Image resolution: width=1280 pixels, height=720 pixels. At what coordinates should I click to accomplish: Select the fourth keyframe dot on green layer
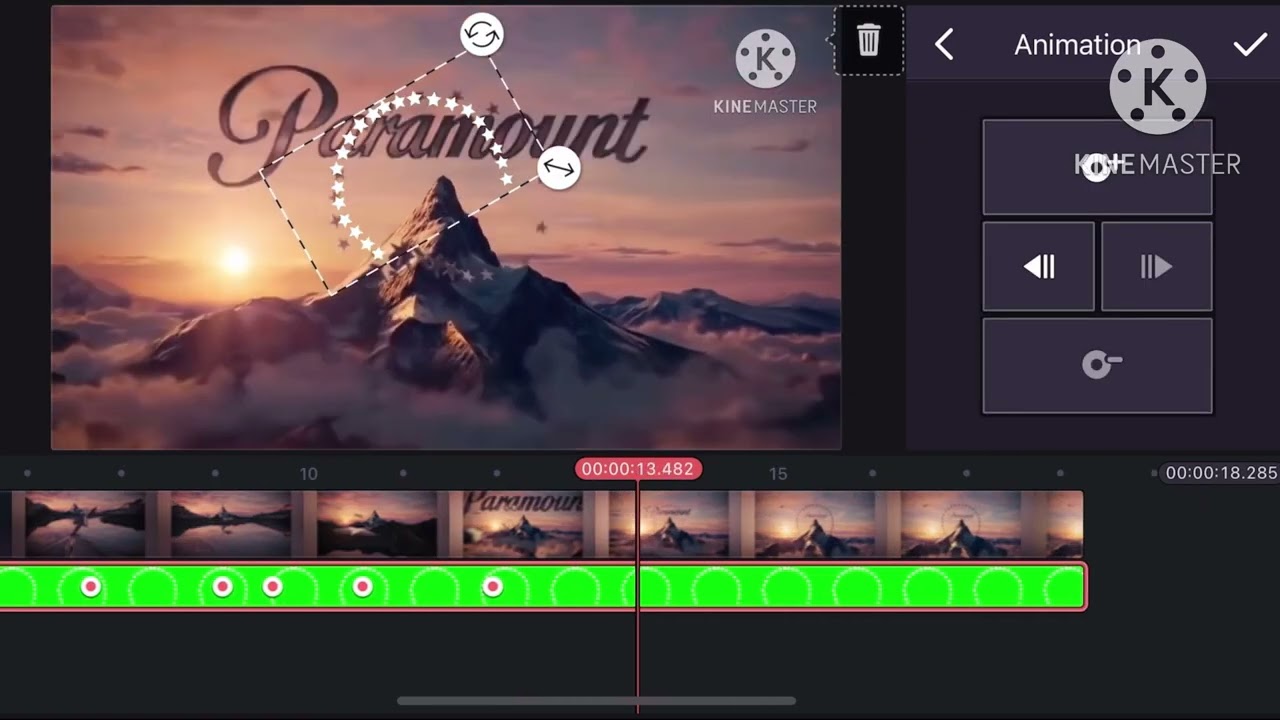(362, 587)
